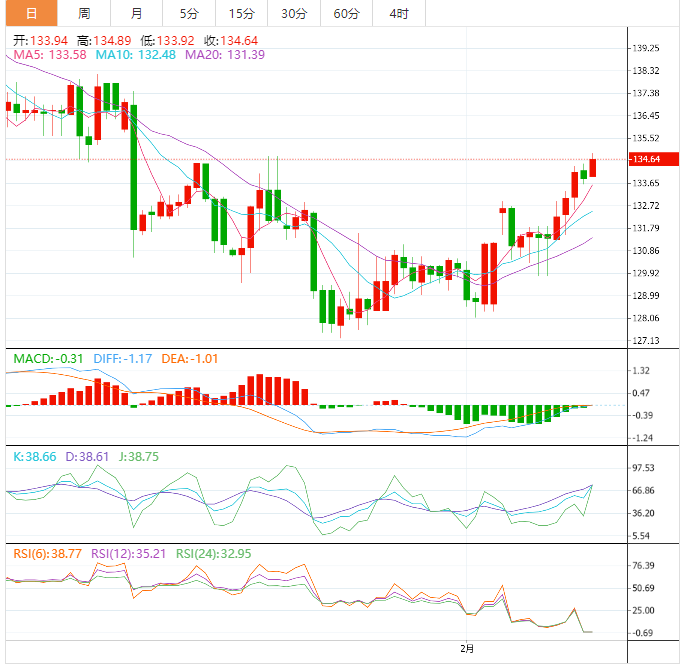Click the RSI(24) 32.95 label
Screen dimensions: 684x667
click(214, 554)
